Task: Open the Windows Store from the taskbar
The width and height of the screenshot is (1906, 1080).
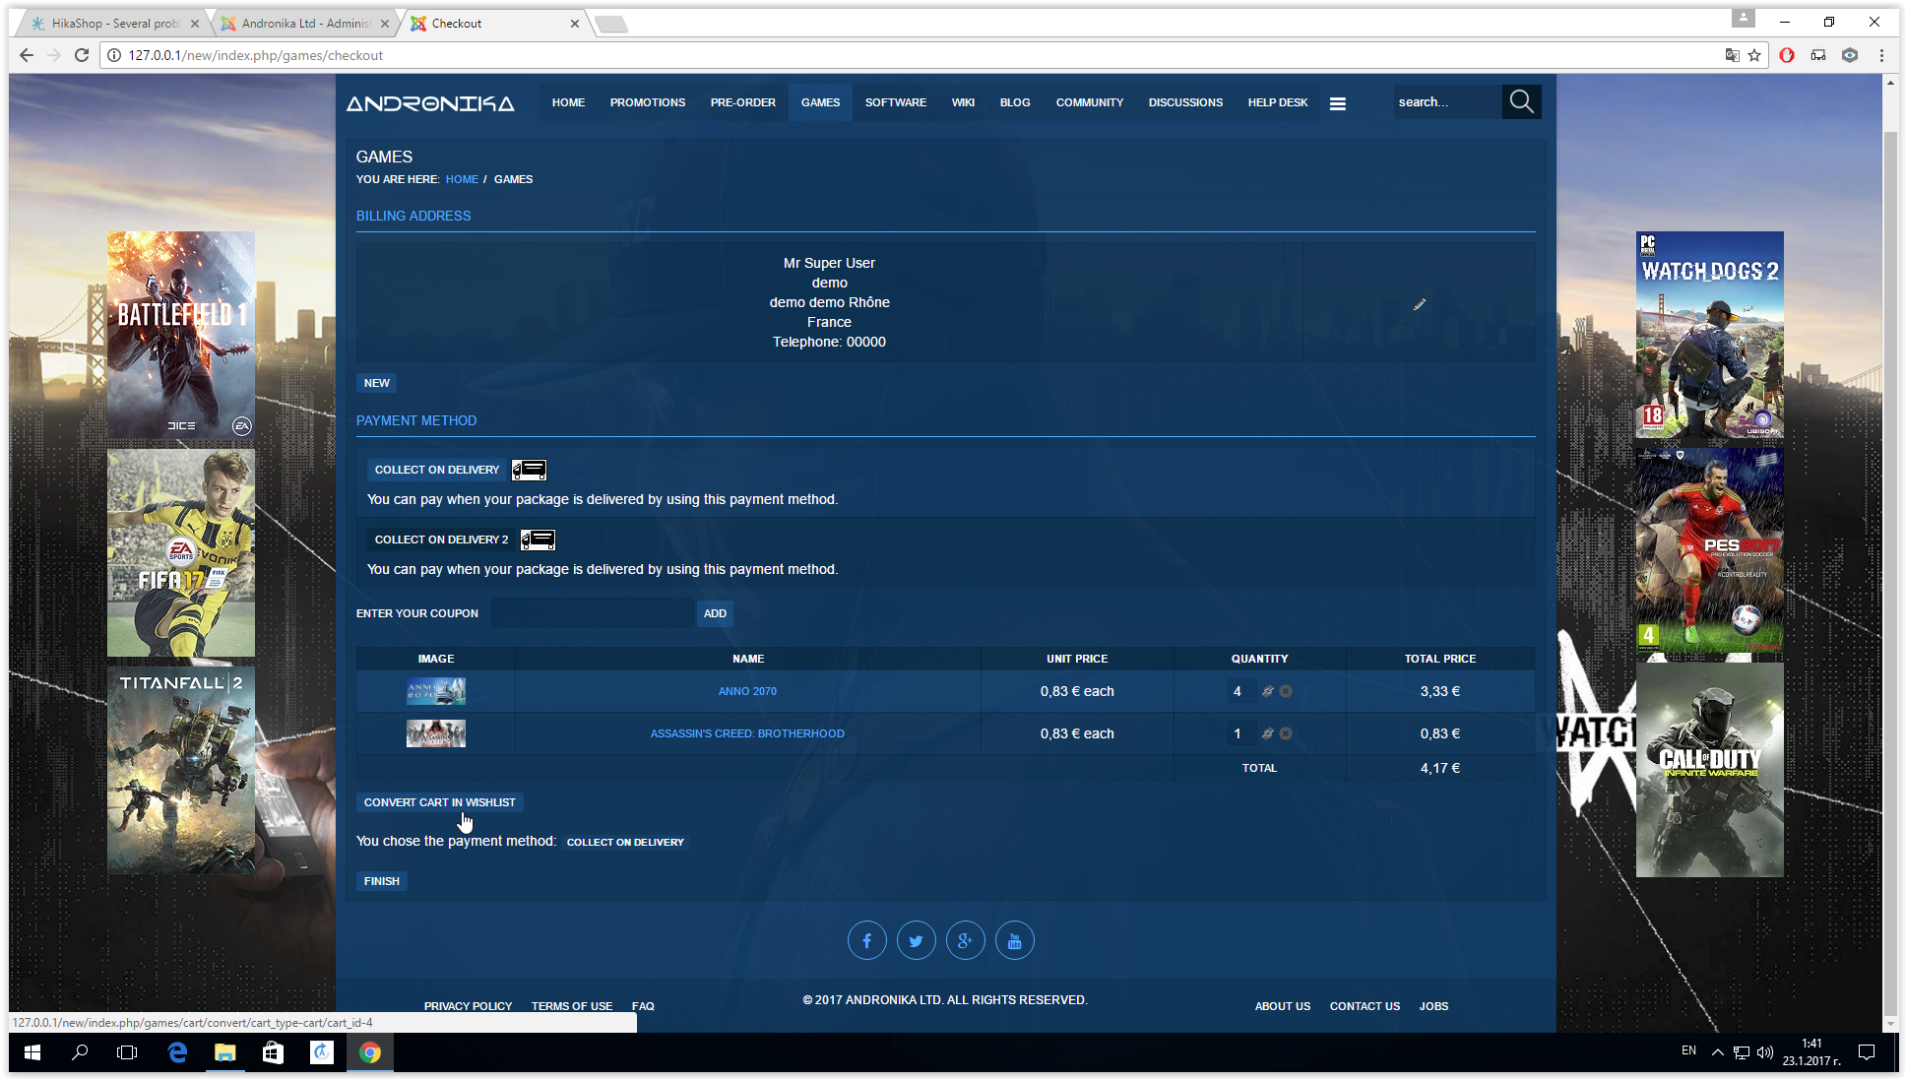Action: [273, 1053]
